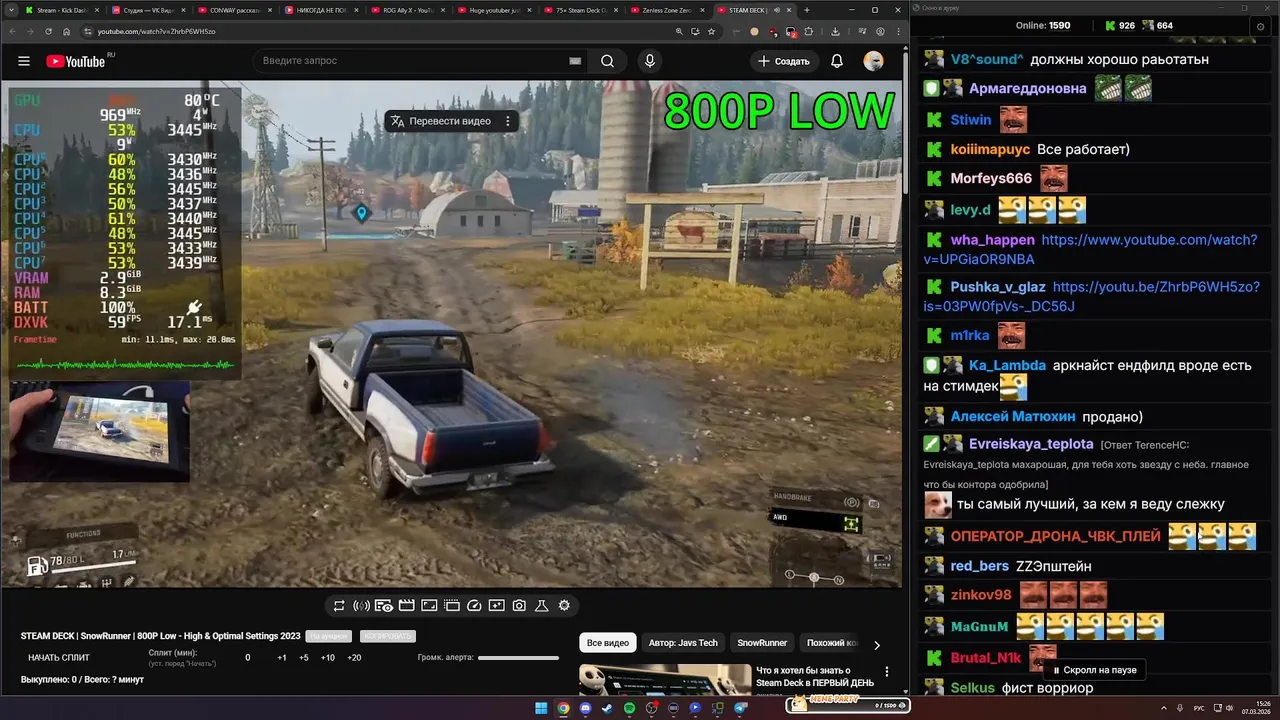
Task: Toggle fit-to-window frame icon
Action: point(429,606)
